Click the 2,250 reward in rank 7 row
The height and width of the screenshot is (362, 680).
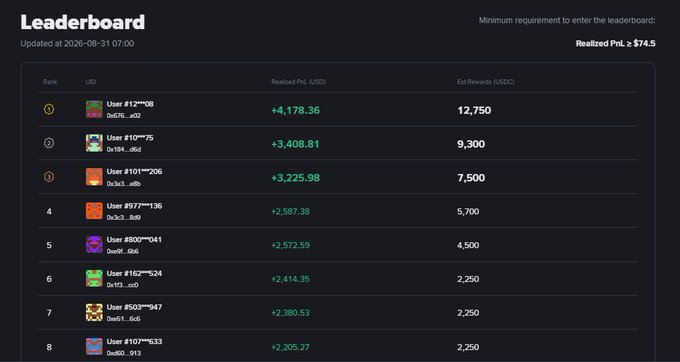[468, 313]
